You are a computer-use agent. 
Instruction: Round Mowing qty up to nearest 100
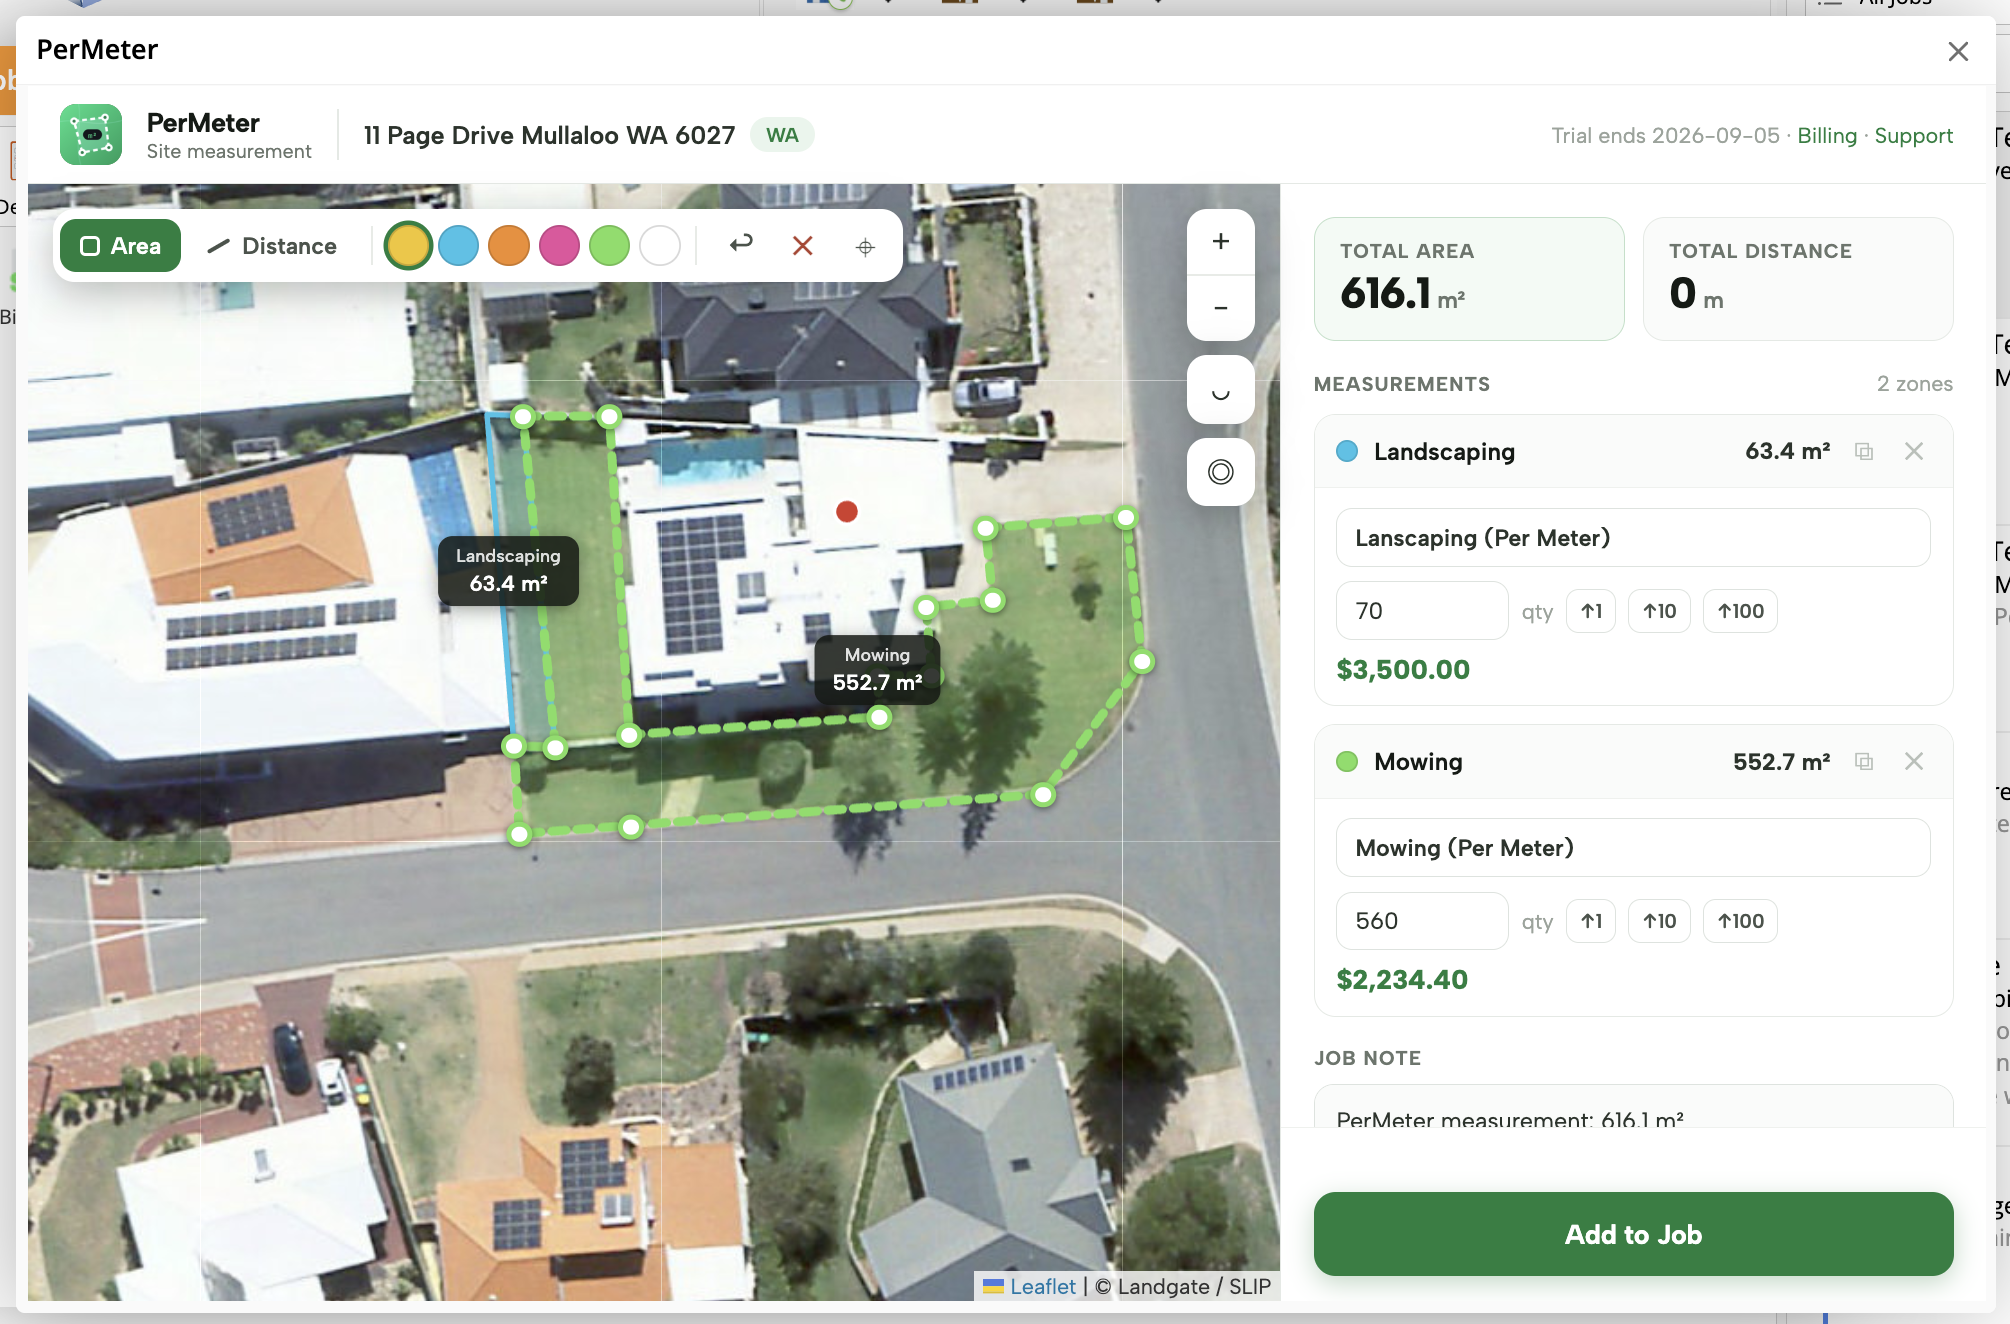tap(1740, 921)
